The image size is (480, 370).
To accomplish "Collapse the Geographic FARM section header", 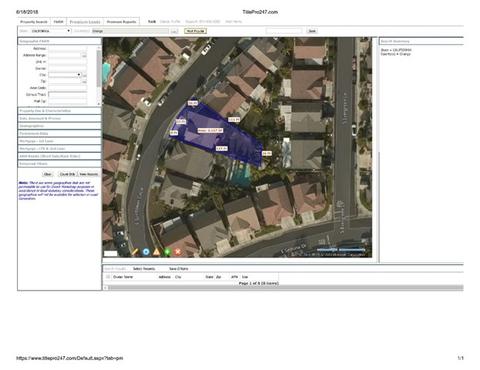I will (x=59, y=41).
